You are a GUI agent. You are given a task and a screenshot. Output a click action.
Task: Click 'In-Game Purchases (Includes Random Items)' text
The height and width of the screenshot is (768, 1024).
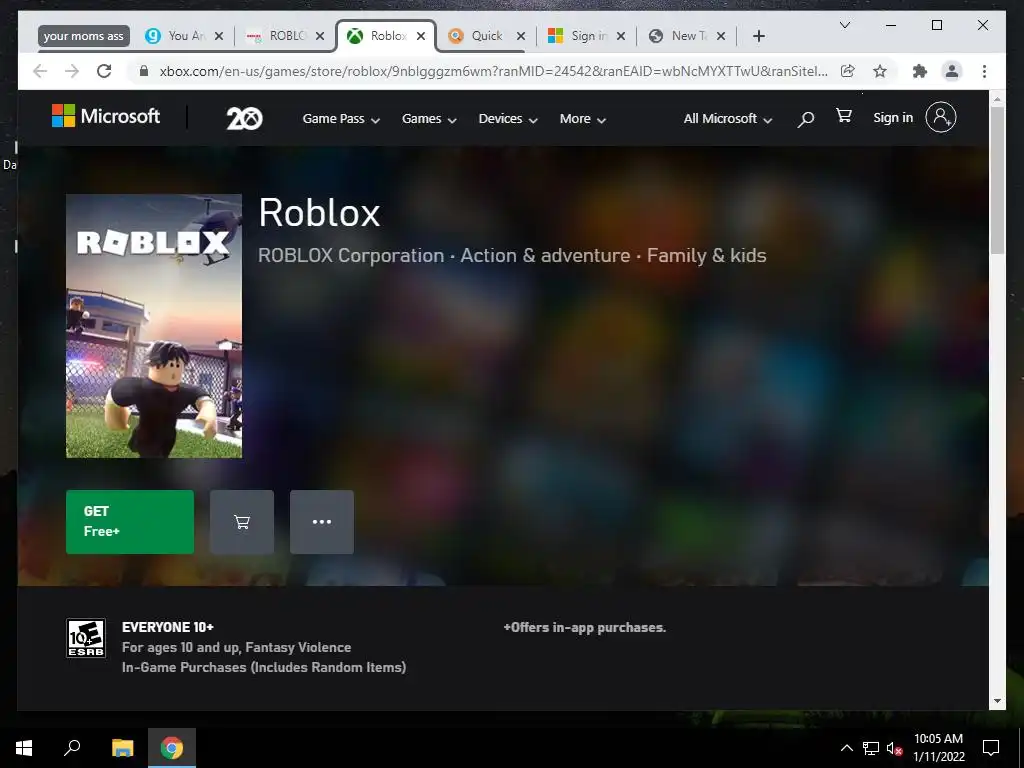(264, 667)
